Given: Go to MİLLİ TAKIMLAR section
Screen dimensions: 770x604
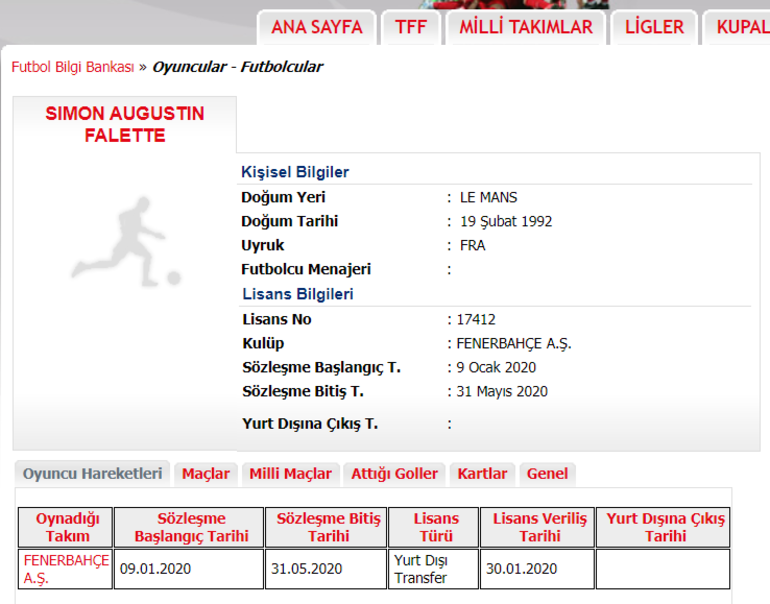Looking at the screenshot, I should (x=526, y=27).
